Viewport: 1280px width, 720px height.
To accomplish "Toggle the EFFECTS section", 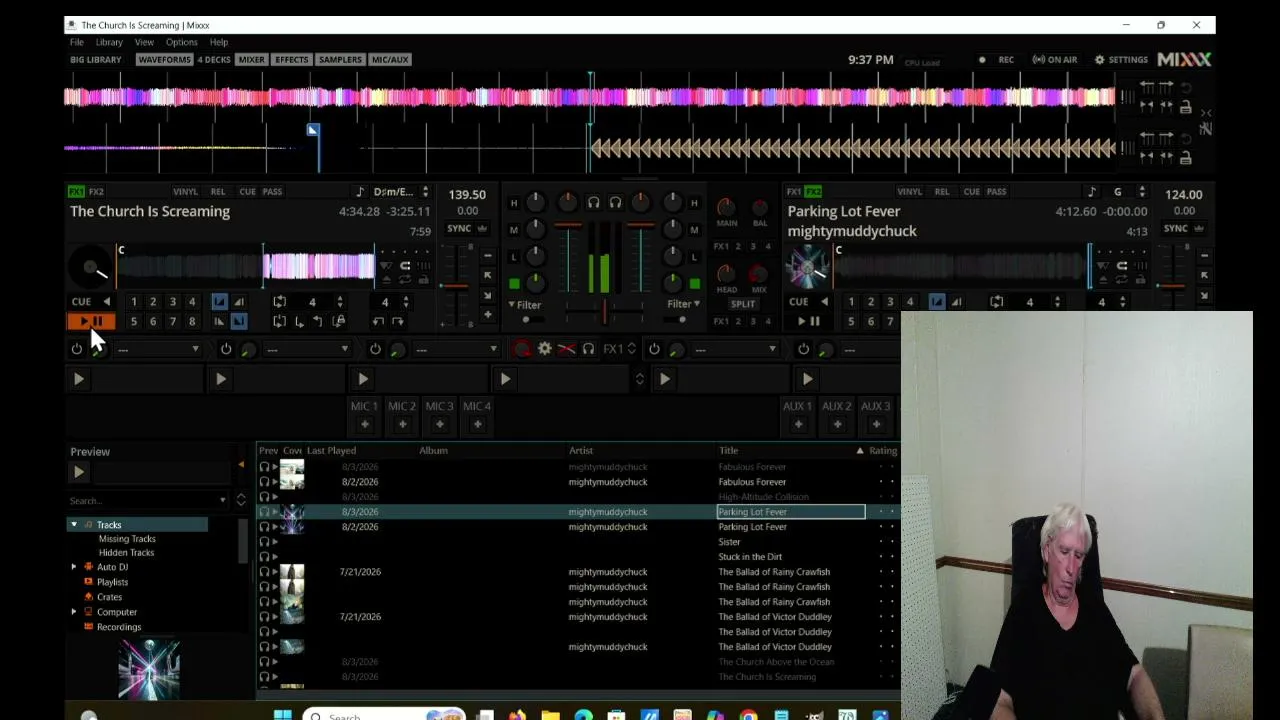I will (292, 60).
